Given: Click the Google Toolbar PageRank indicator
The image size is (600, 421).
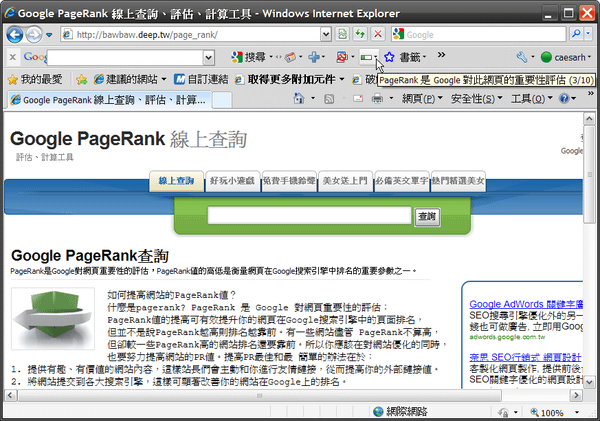Looking at the screenshot, I should pos(367,57).
